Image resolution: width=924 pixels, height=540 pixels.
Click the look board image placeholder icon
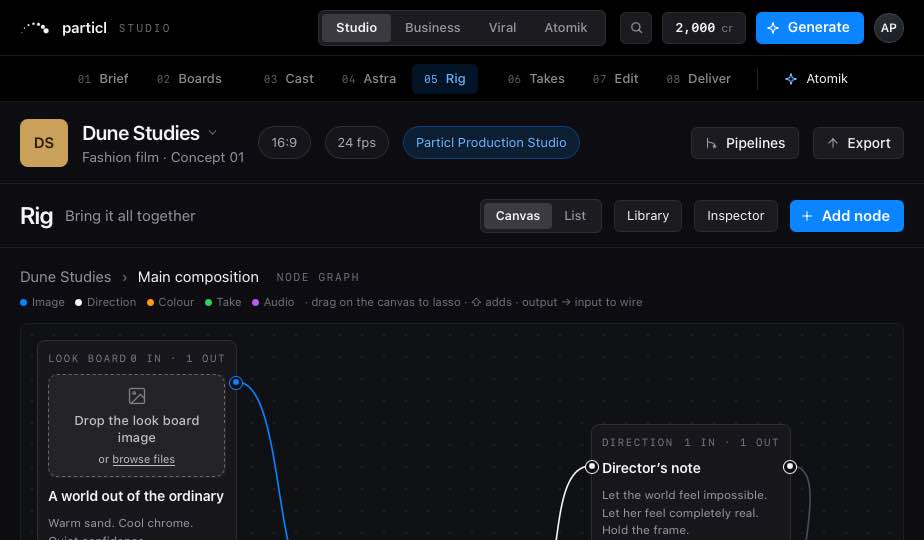point(137,396)
